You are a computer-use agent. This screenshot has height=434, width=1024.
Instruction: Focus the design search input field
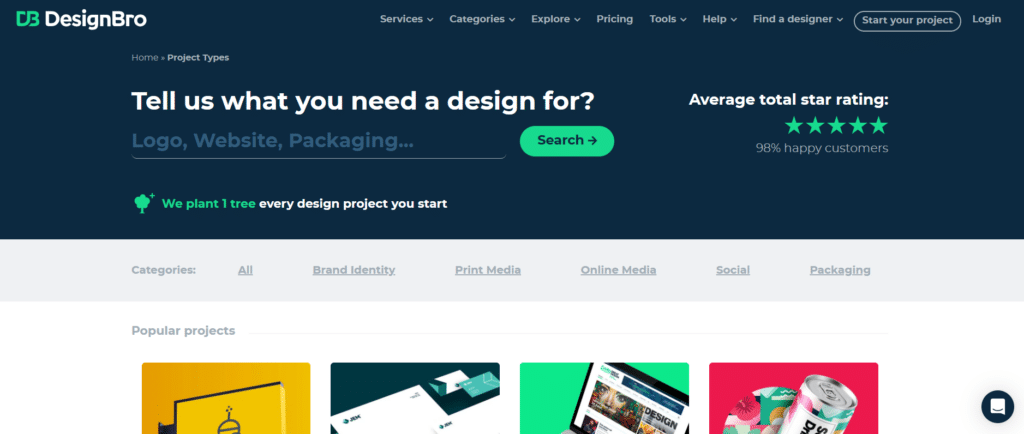[x=319, y=142]
